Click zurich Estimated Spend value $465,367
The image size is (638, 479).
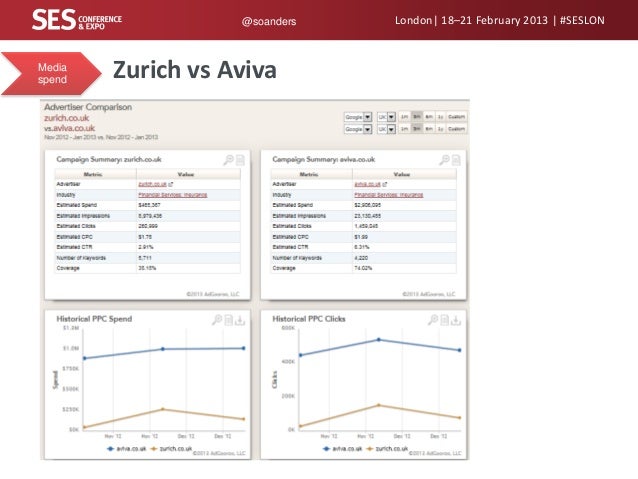[149, 205]
